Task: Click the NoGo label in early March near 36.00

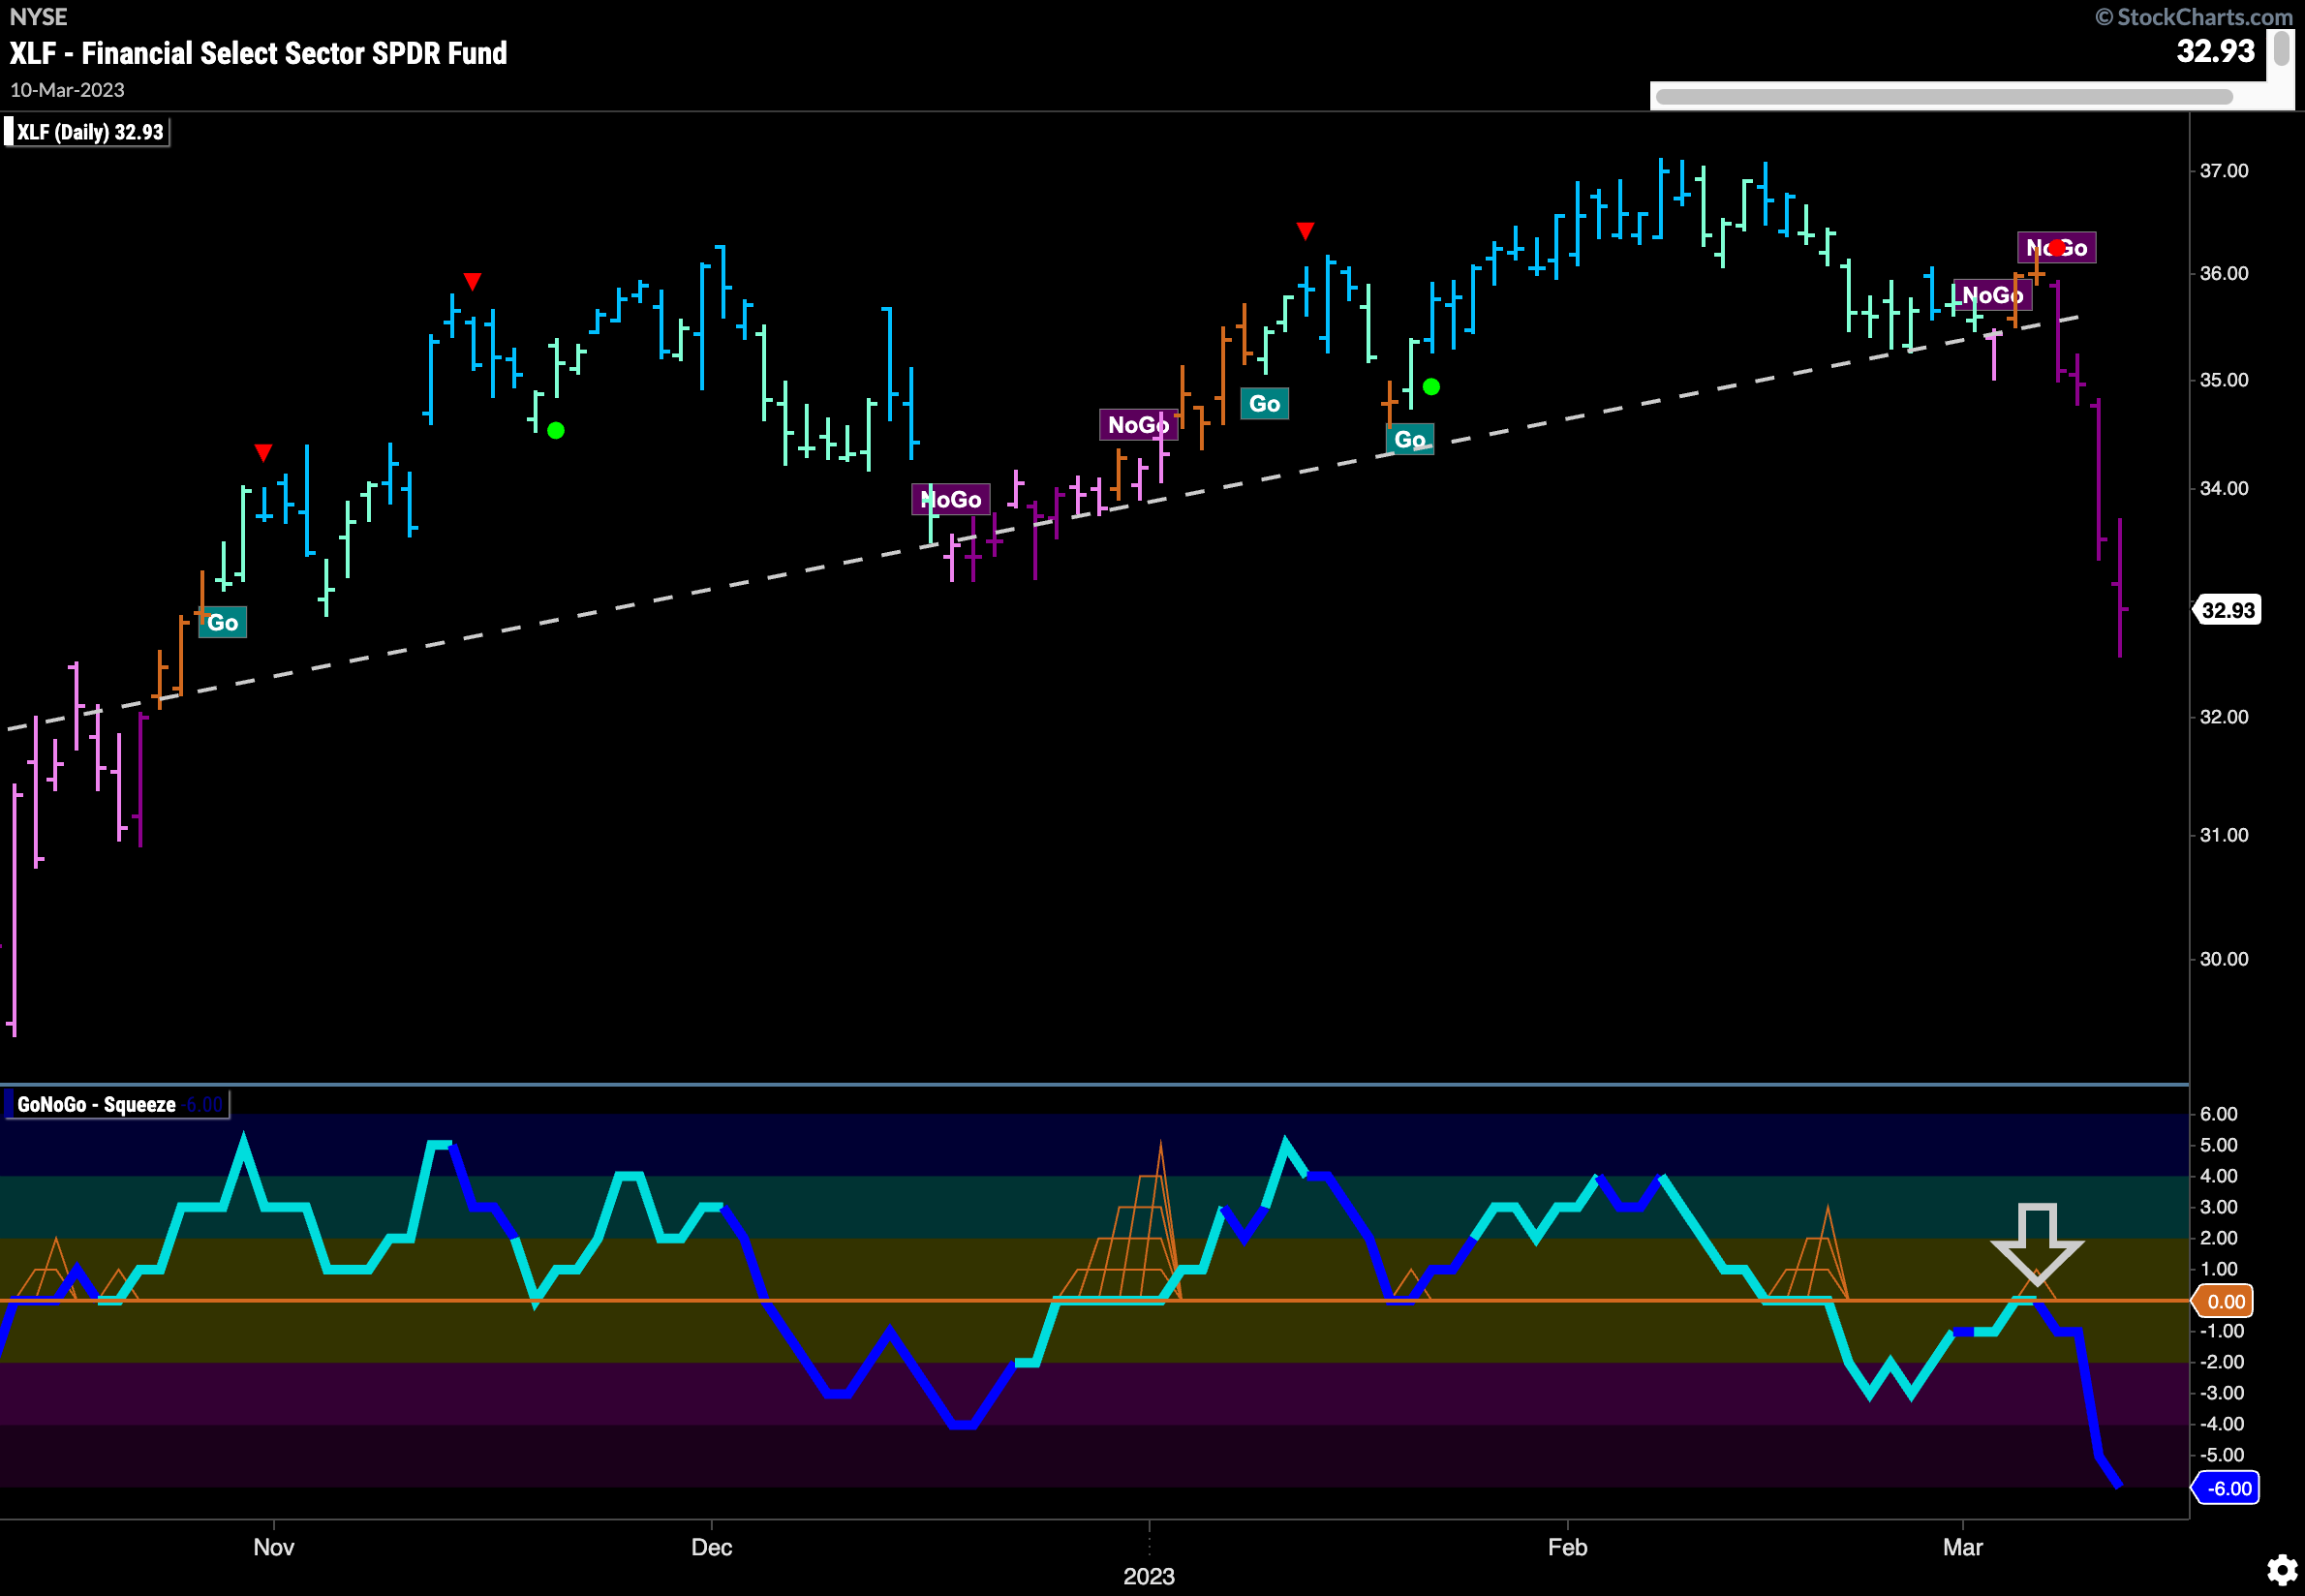Action: [1992, 295]
